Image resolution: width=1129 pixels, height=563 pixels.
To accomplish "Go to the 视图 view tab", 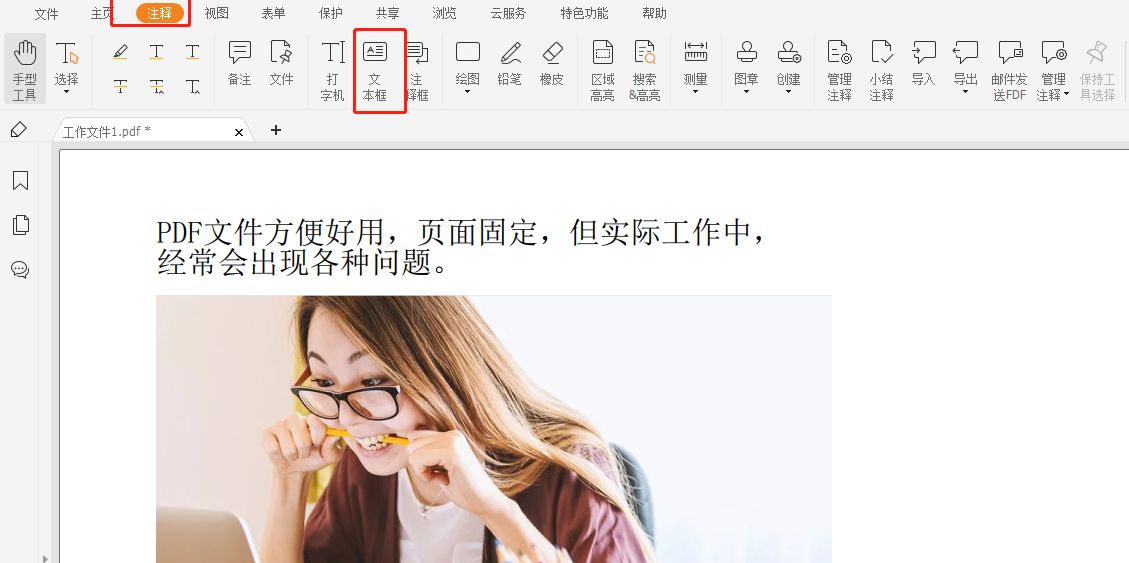I will coord(217,14).
